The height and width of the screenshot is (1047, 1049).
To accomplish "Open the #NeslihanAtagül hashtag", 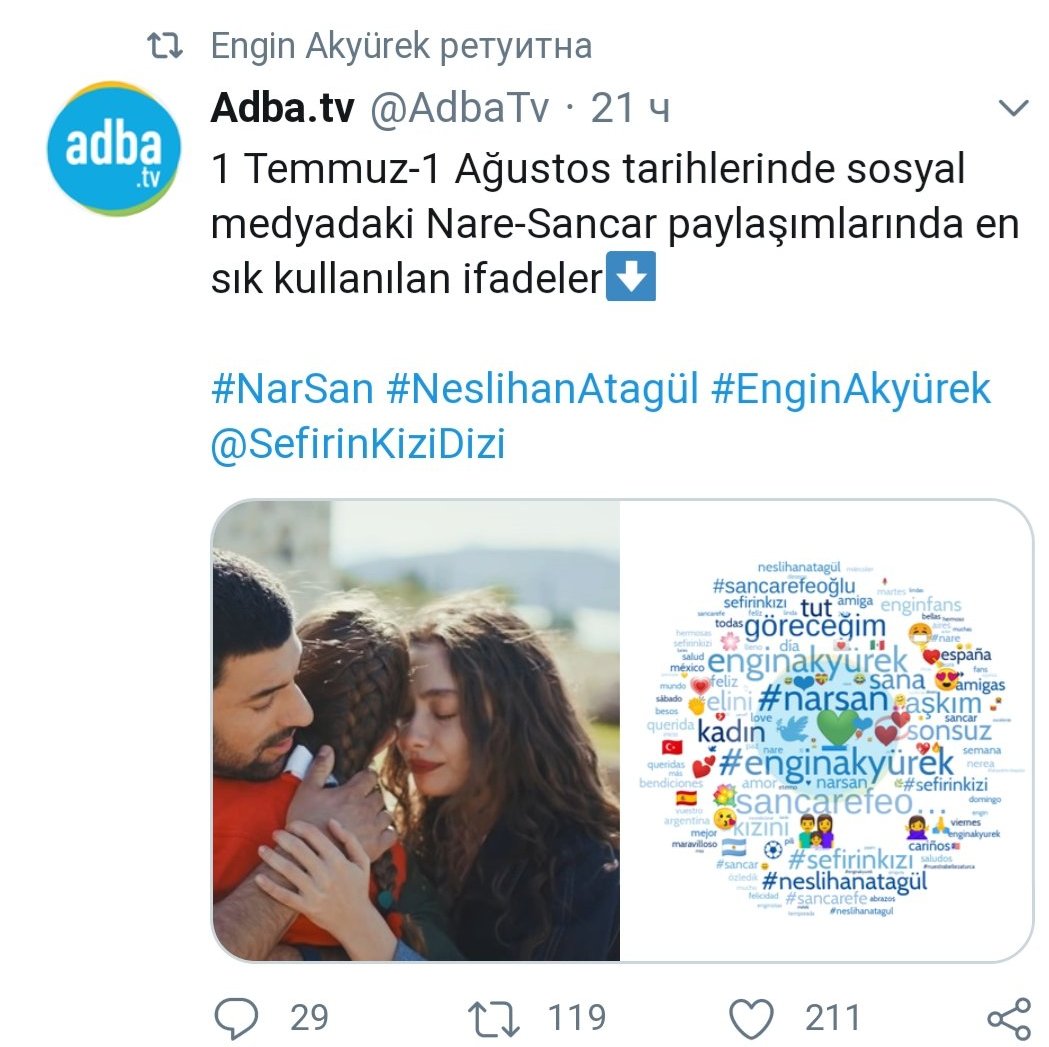I will click(x=543, y=389).
